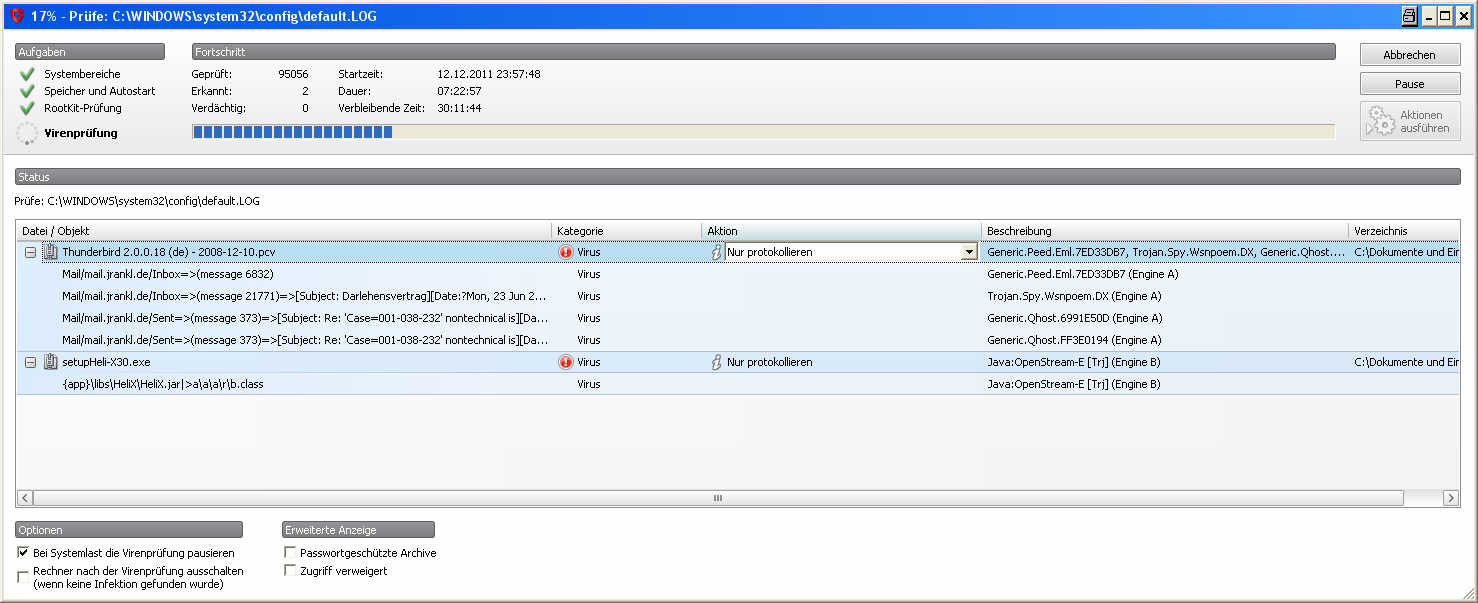This screenshot has width=1478, height=603.
Task: Uncheck Bei Systemlast die Virenprüfung pausieren
Action: click(x=23, y=552)
